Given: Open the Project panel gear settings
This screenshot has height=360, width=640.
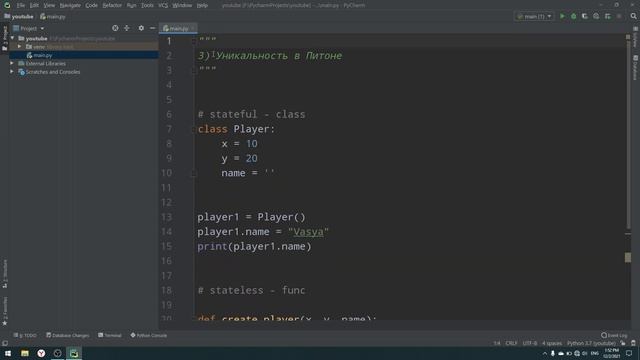Looking at the screenshot, I should tap(141, 28).
